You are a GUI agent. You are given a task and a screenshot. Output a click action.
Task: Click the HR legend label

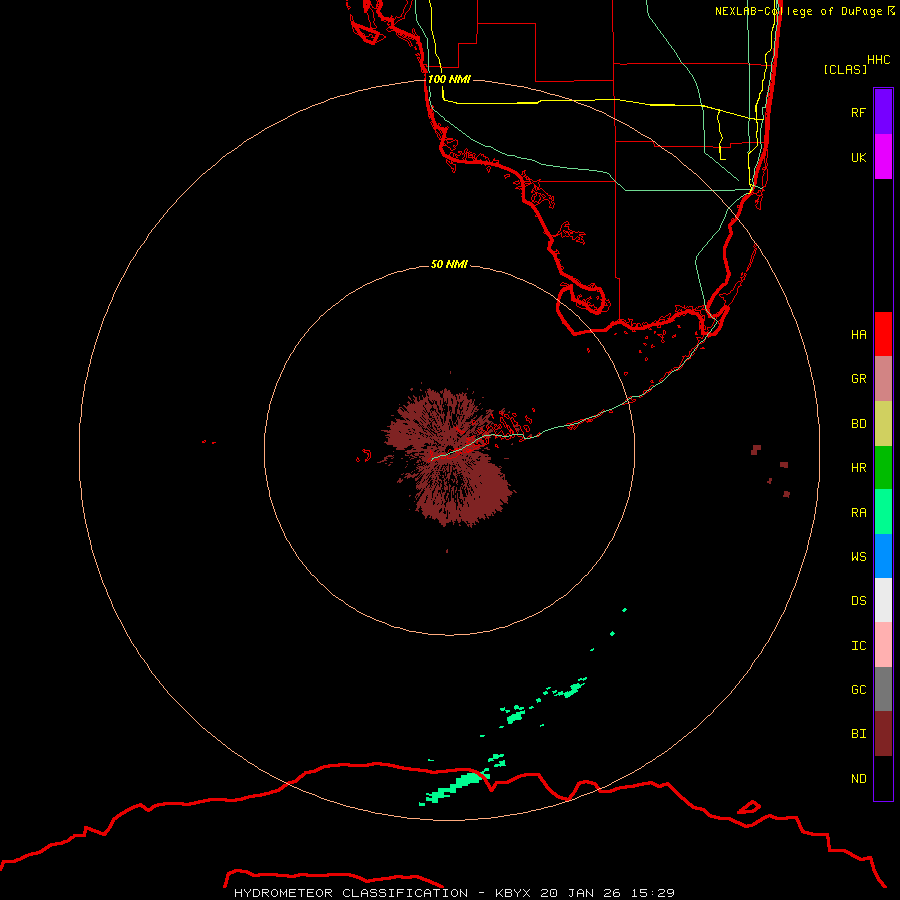(858, 468)
